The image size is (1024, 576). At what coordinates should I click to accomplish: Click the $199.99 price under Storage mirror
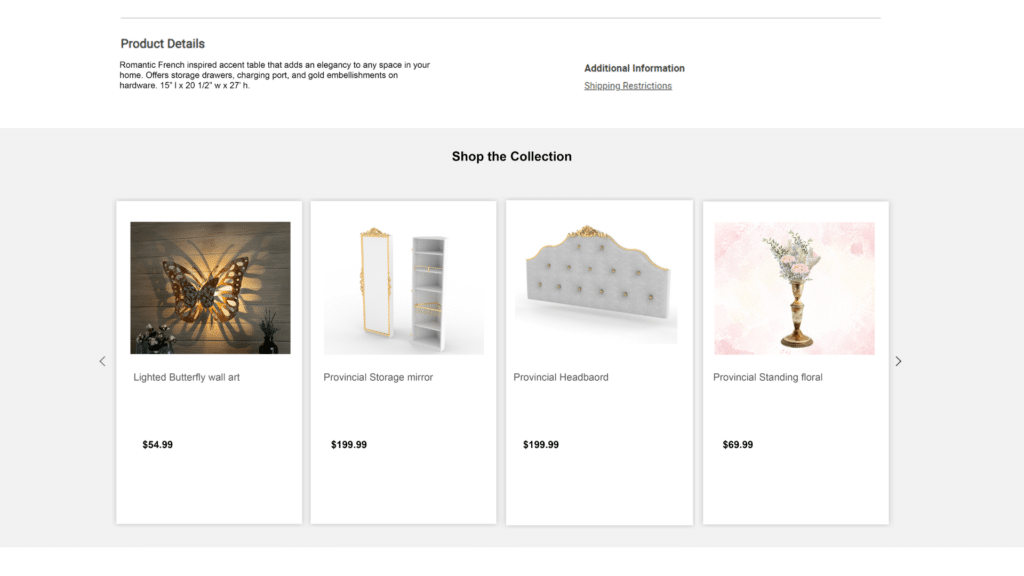click(x=349, y=445)
